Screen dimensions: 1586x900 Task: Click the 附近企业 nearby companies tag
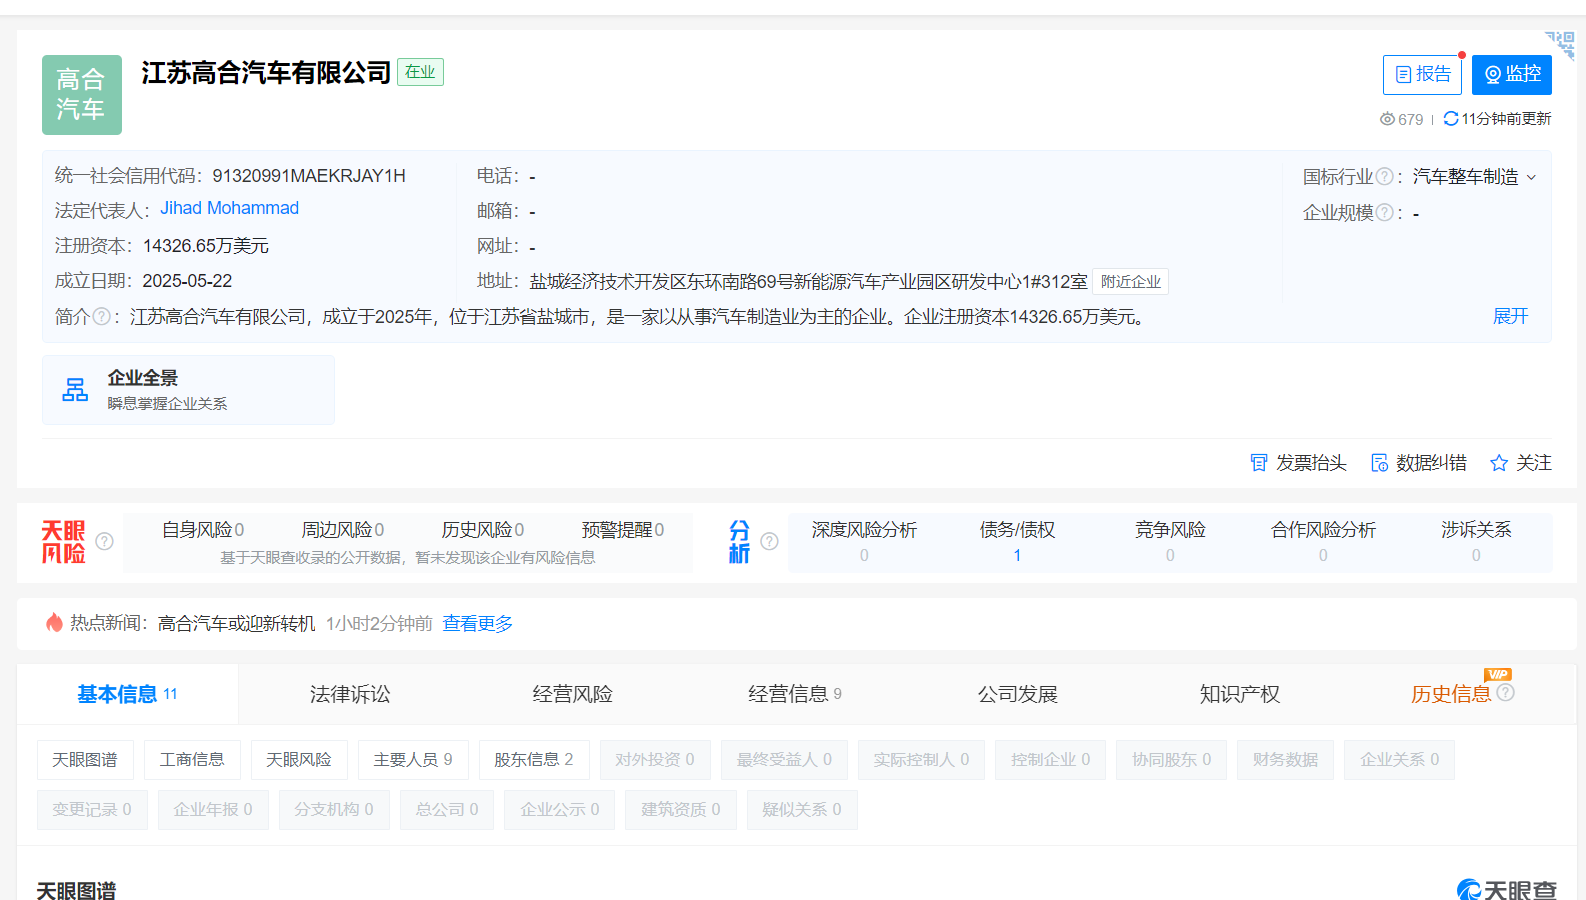click(1130, 282)
